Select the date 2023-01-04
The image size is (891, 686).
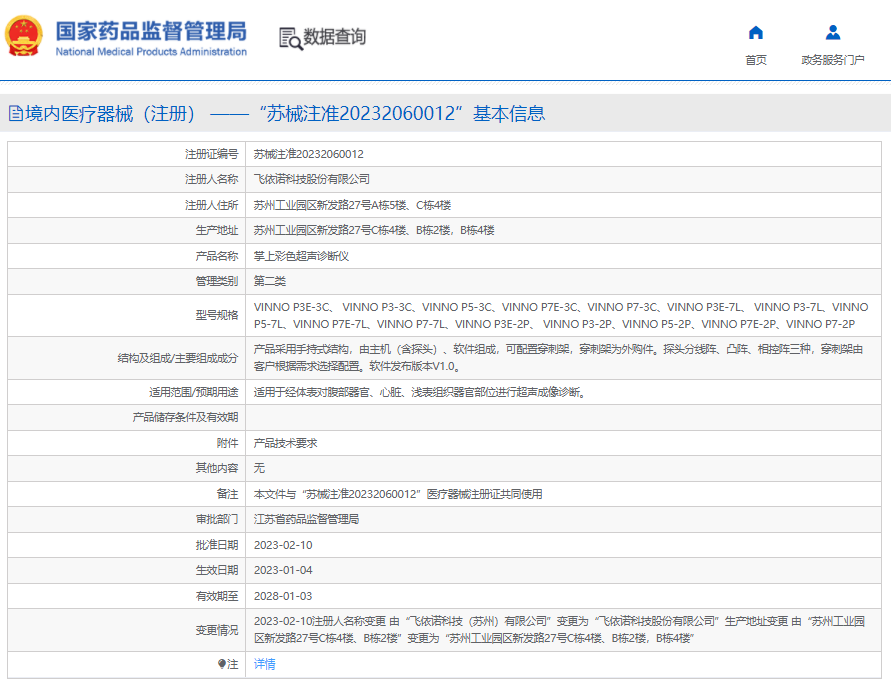click(x=283, y=570)
